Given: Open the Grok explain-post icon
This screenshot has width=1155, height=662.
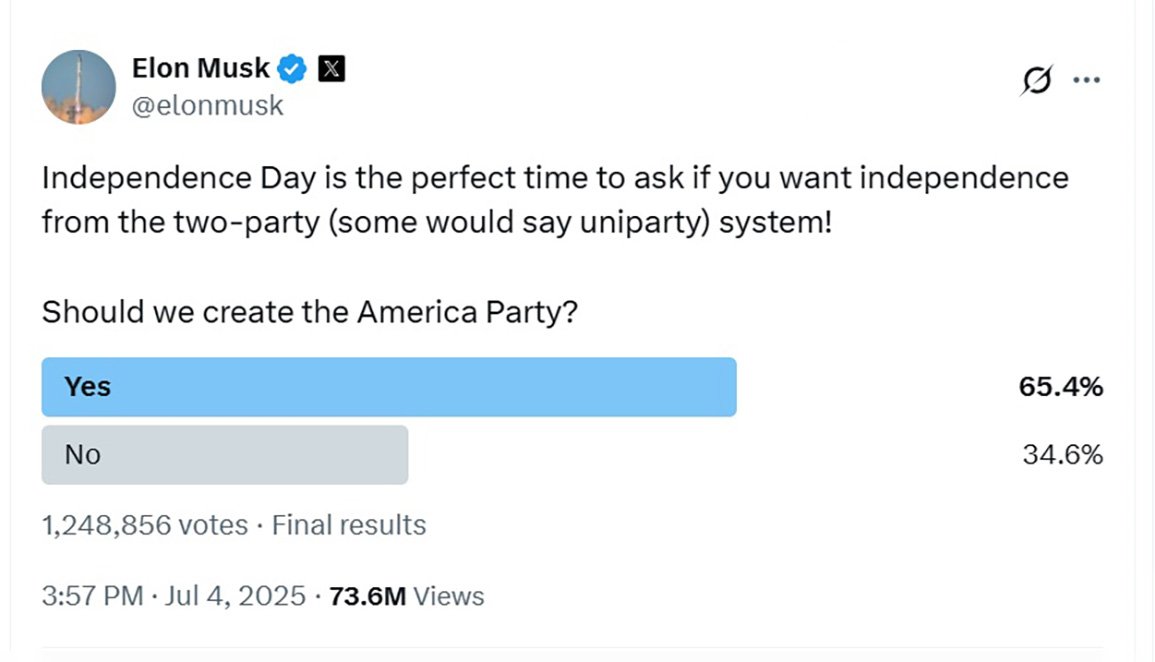Looking at the screenshot, I should (x=1036, y=80).
